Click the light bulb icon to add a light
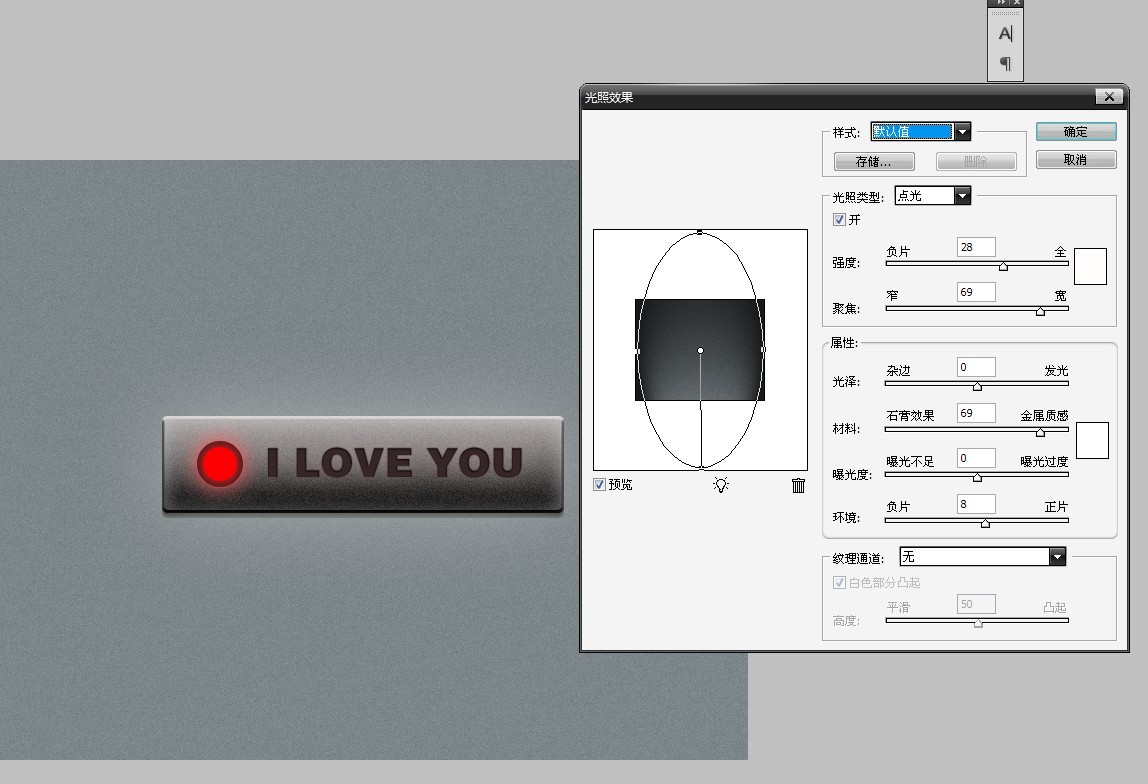This screenshot has width=1148, height=784. click(x=721, y=485)
